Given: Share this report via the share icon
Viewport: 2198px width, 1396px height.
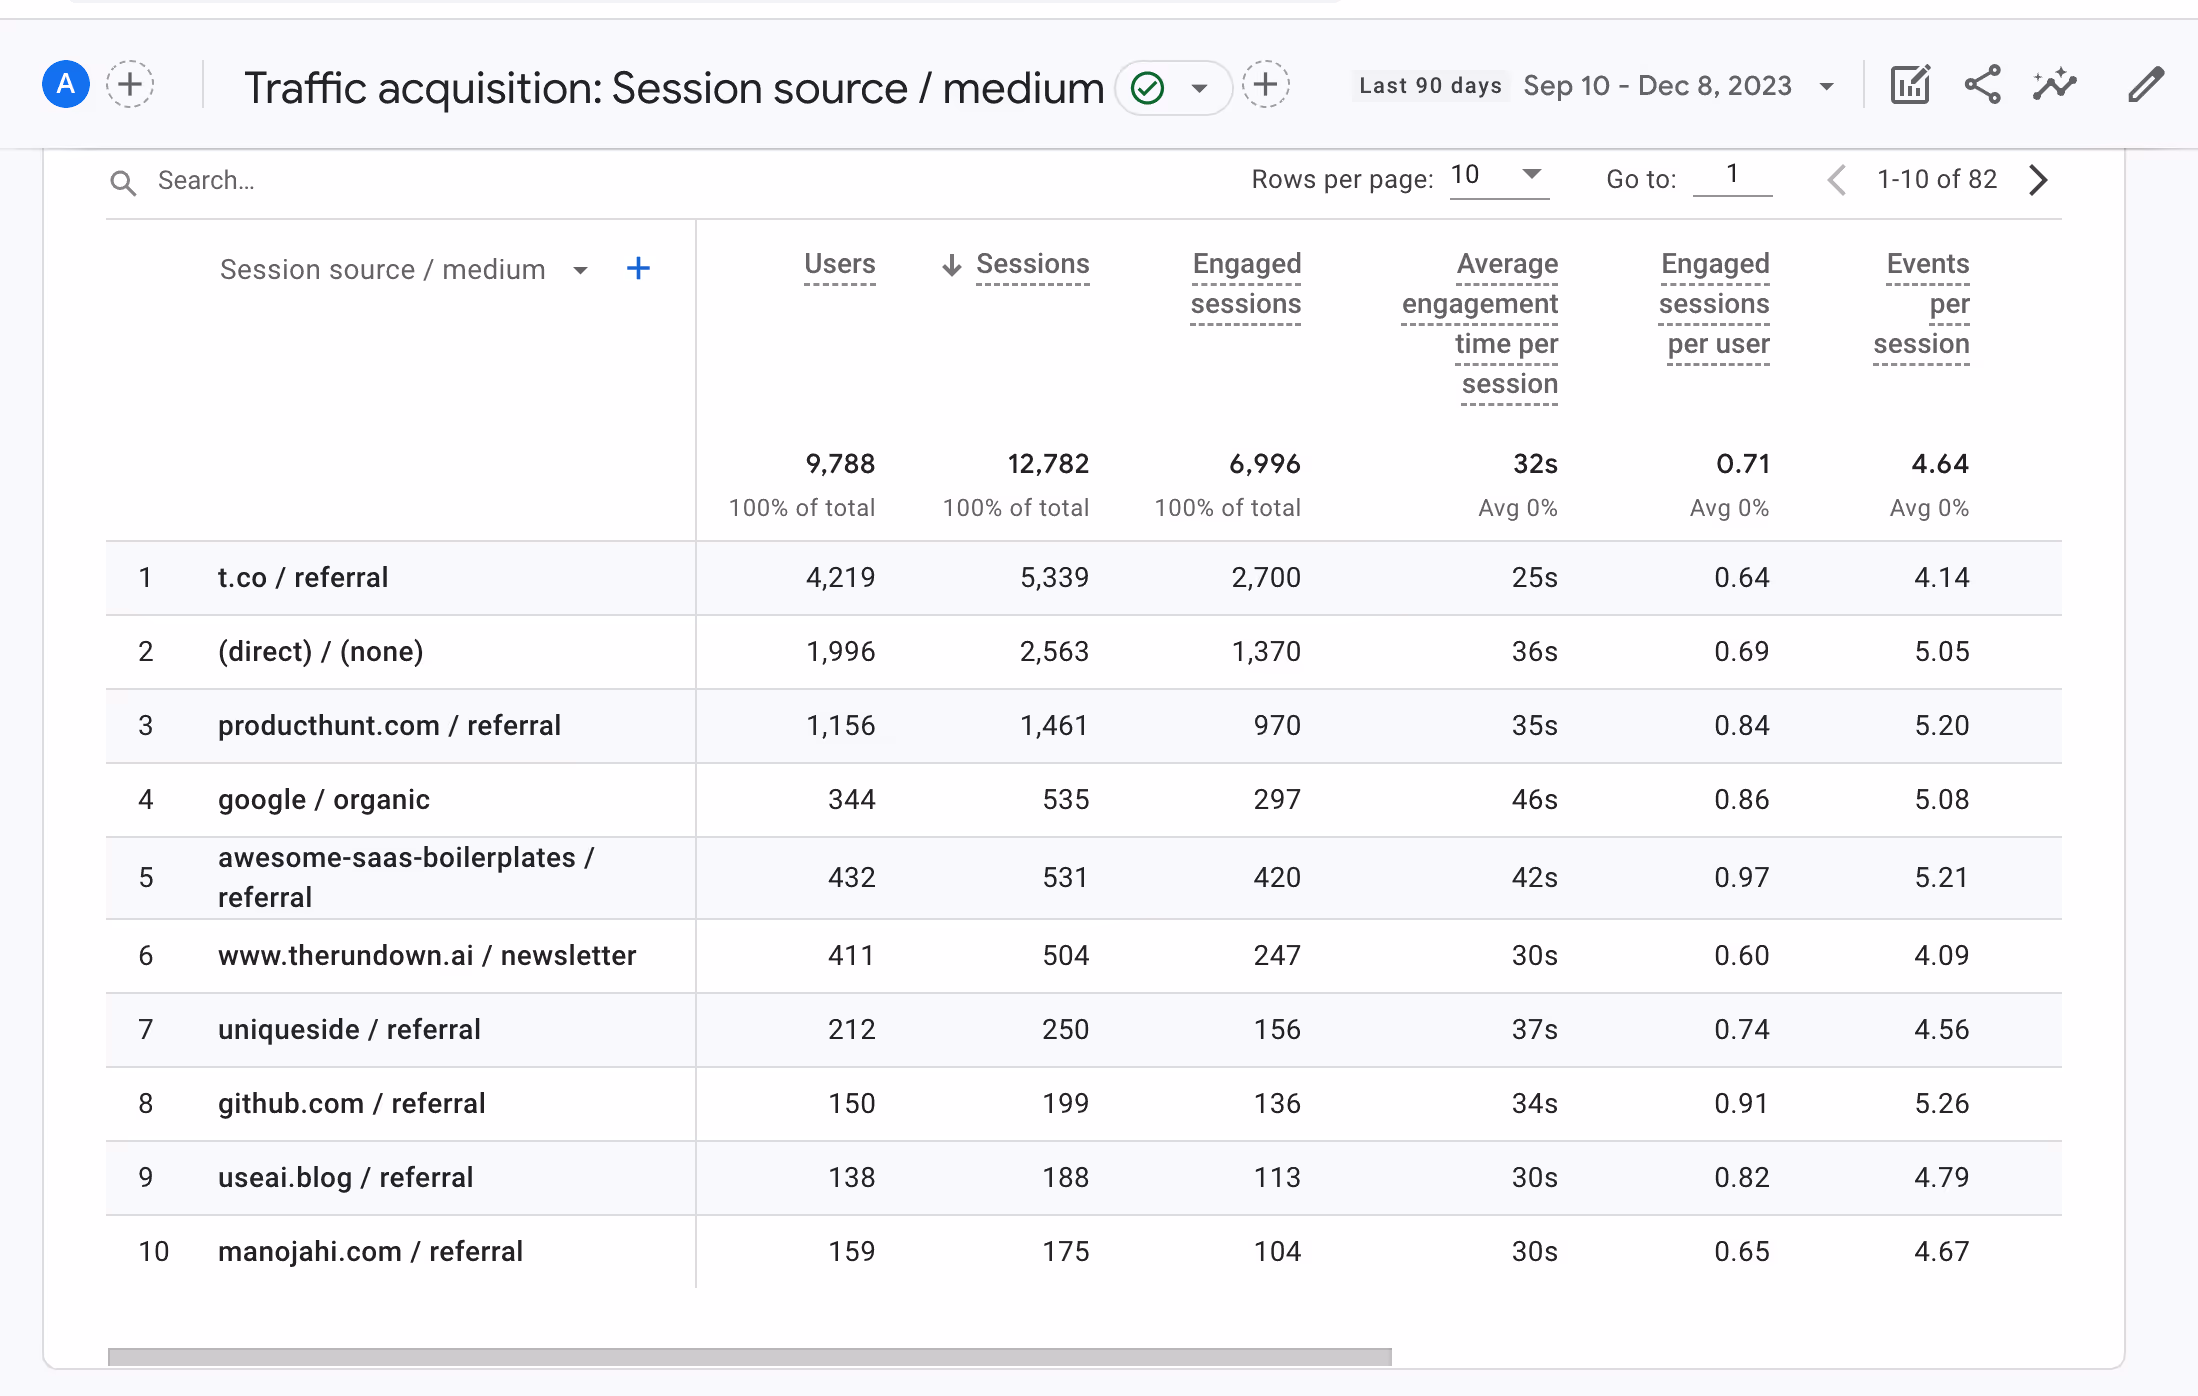Looking at the screenshot, I should (x=1982, y=85).
